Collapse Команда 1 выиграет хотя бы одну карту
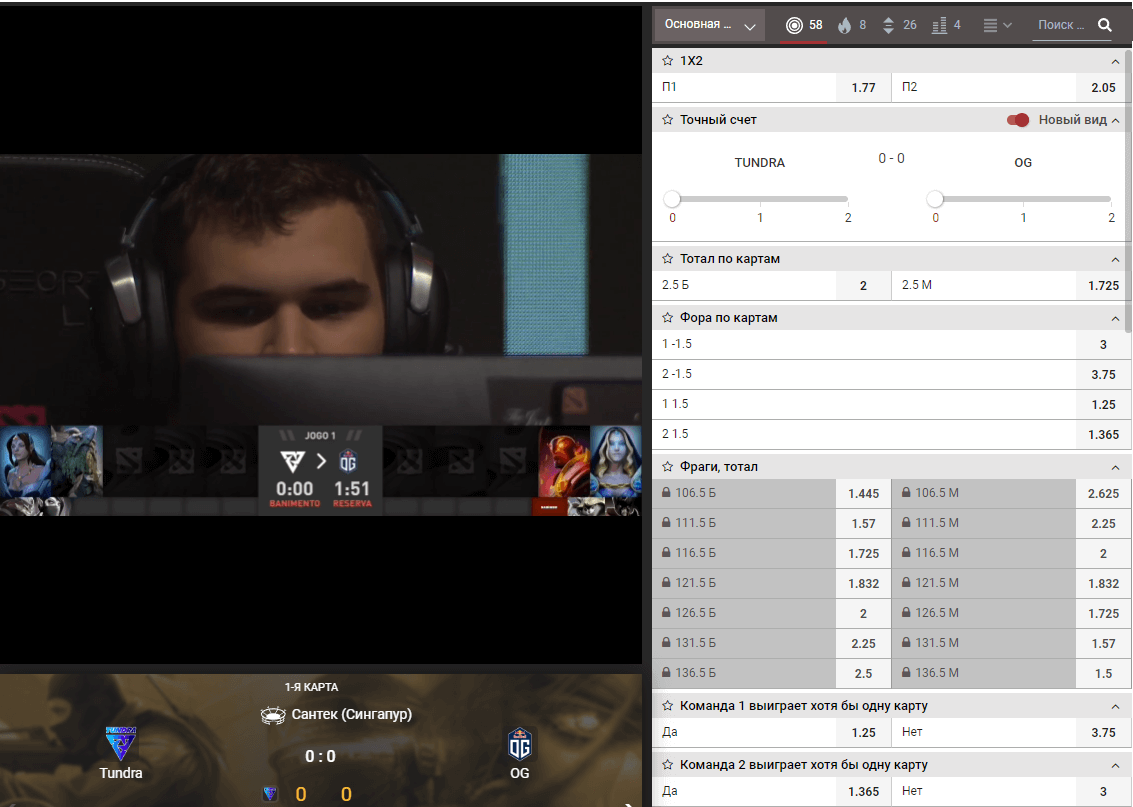 1115,707
